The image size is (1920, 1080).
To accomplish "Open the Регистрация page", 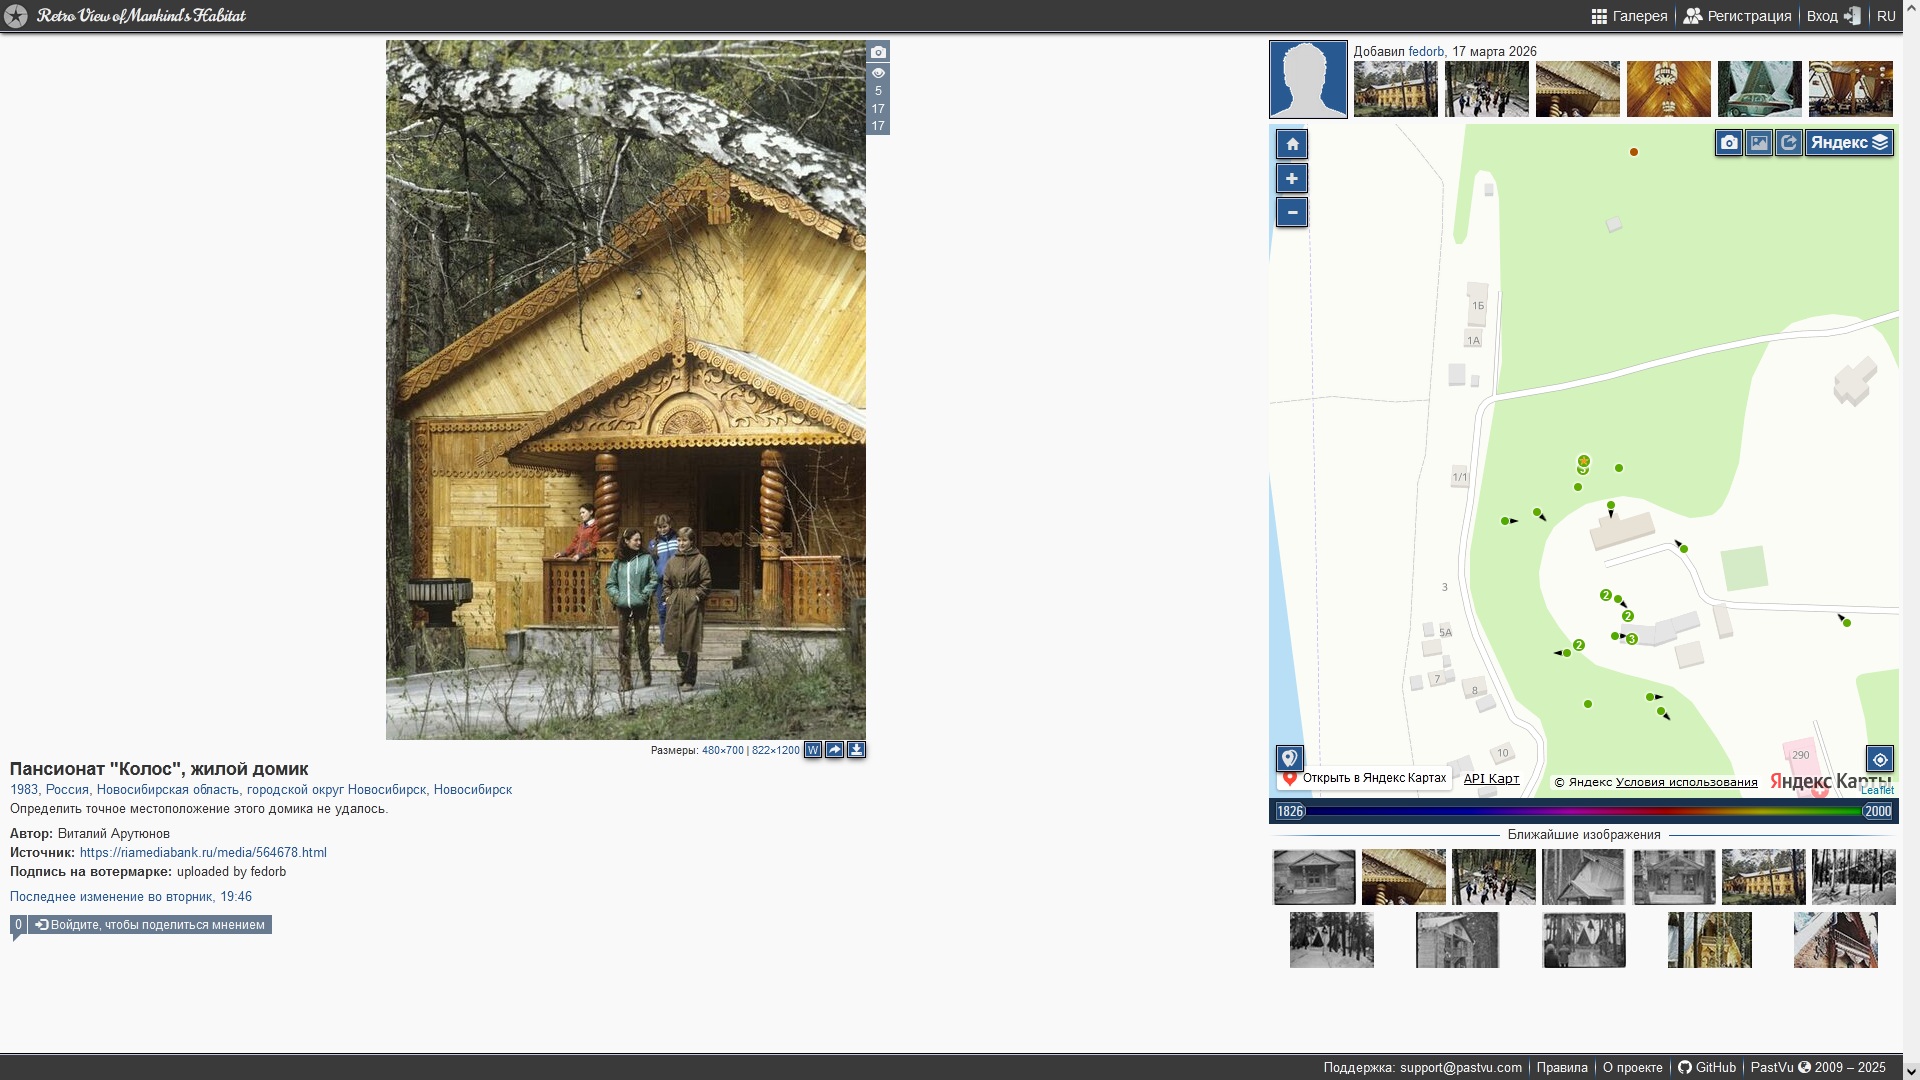I will 1738,16.
